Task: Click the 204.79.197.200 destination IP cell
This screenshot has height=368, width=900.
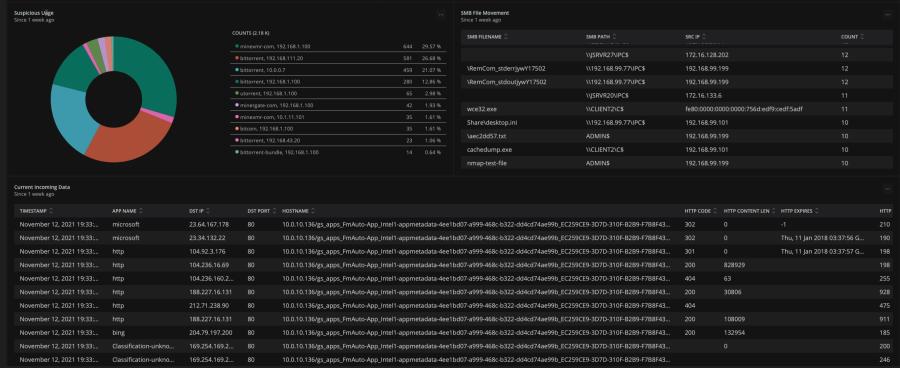Action: point(211,332)
